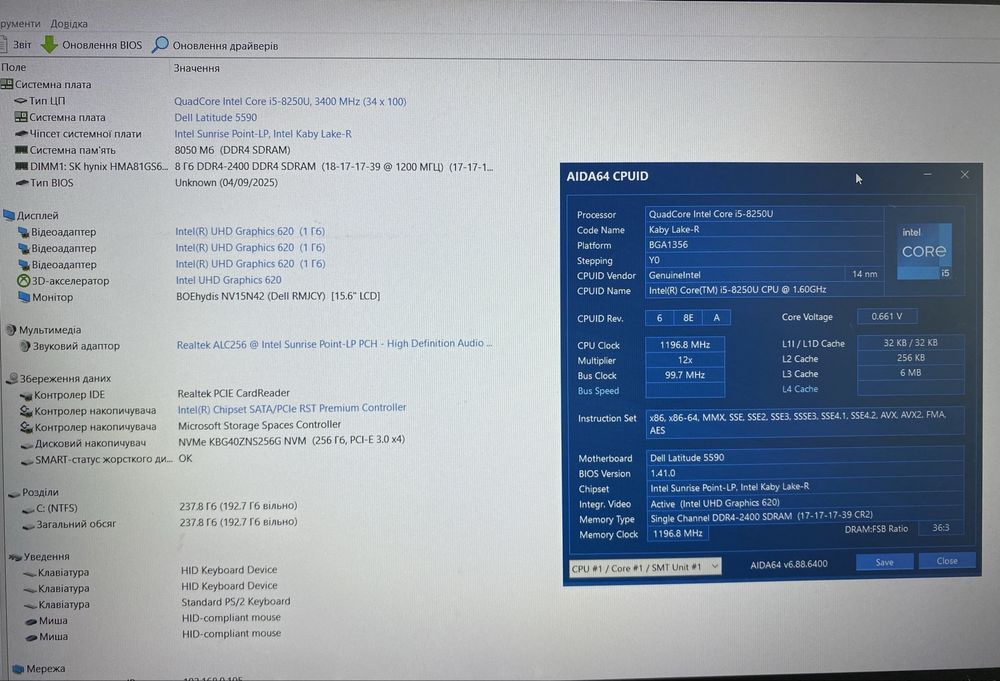The height and width of the screenshot is (681, 1000).
Task: Click the Системна пам'ять memory icon
Action: [21, 150]
